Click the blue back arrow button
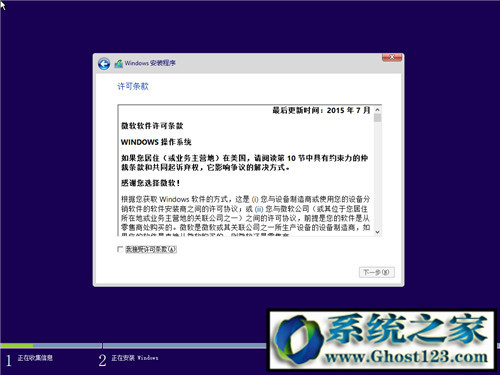This screenshot has width=500, height=375. pyautogui.click(x=104, y=64)
